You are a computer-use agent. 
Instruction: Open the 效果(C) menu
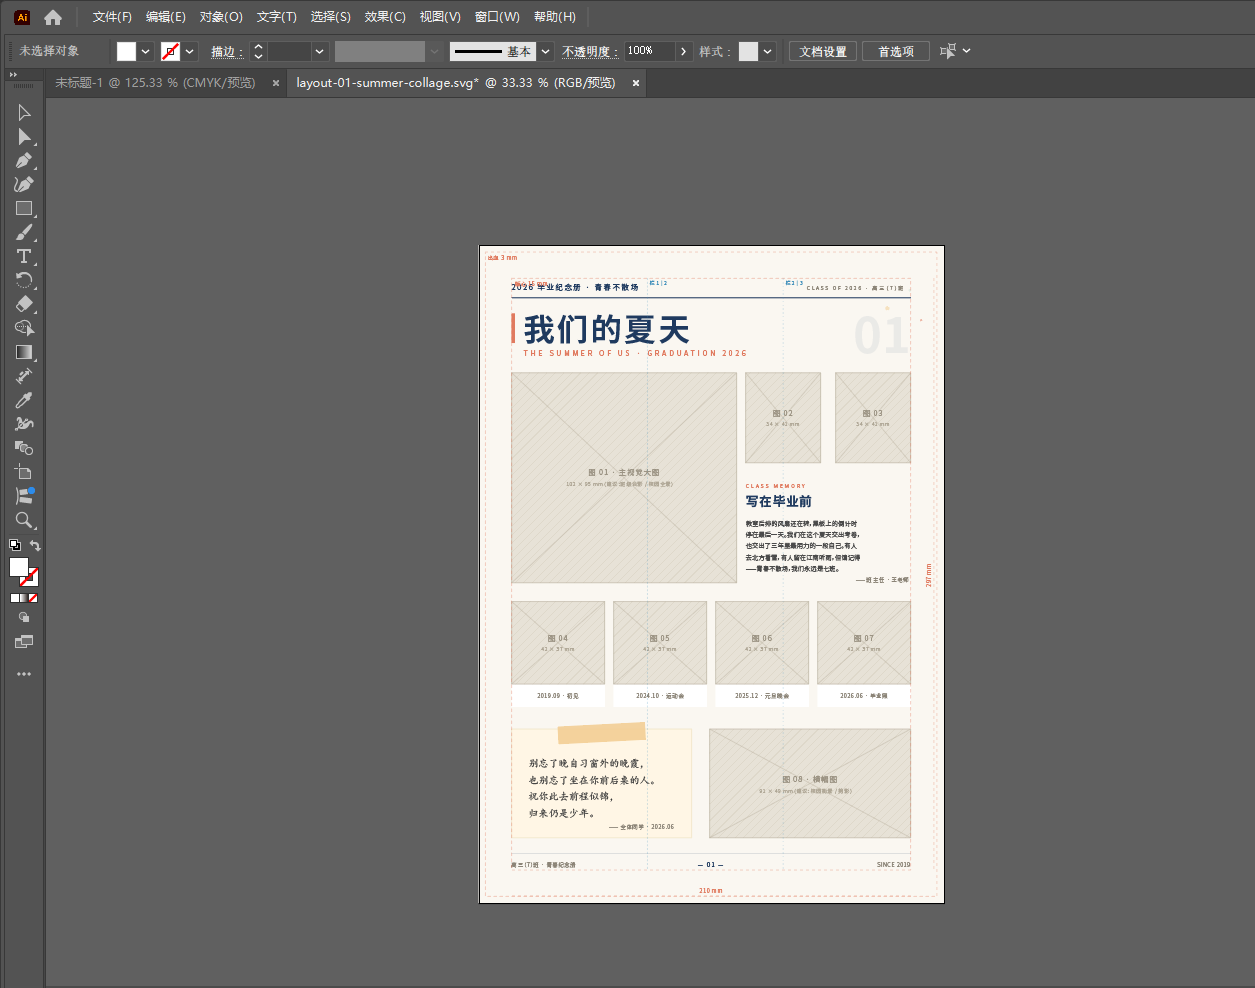coord(385,17)
